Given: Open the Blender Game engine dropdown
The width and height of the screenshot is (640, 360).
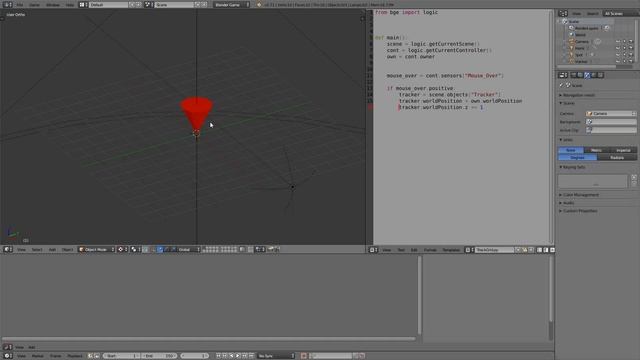Looking at the screenshot, I should pyautogui.click(x=231, y=4).
